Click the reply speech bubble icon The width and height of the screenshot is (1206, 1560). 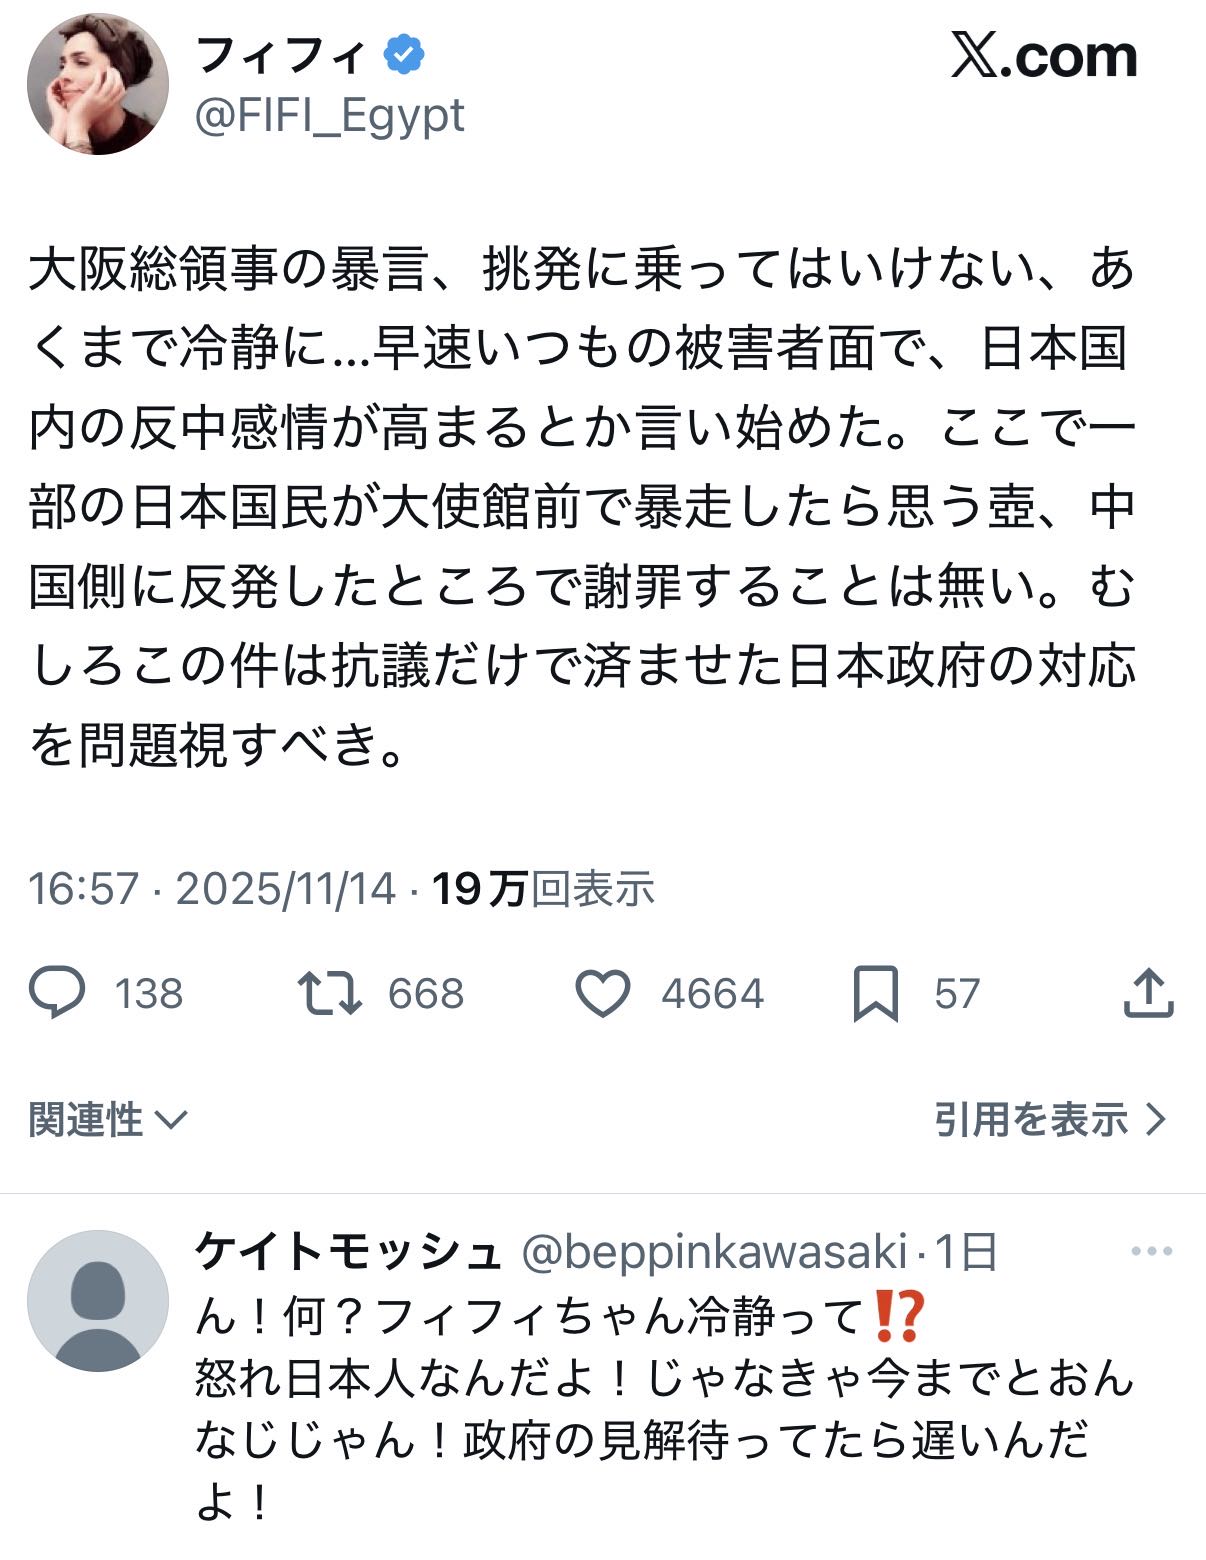pyautogui.click(x=58, y=993)
